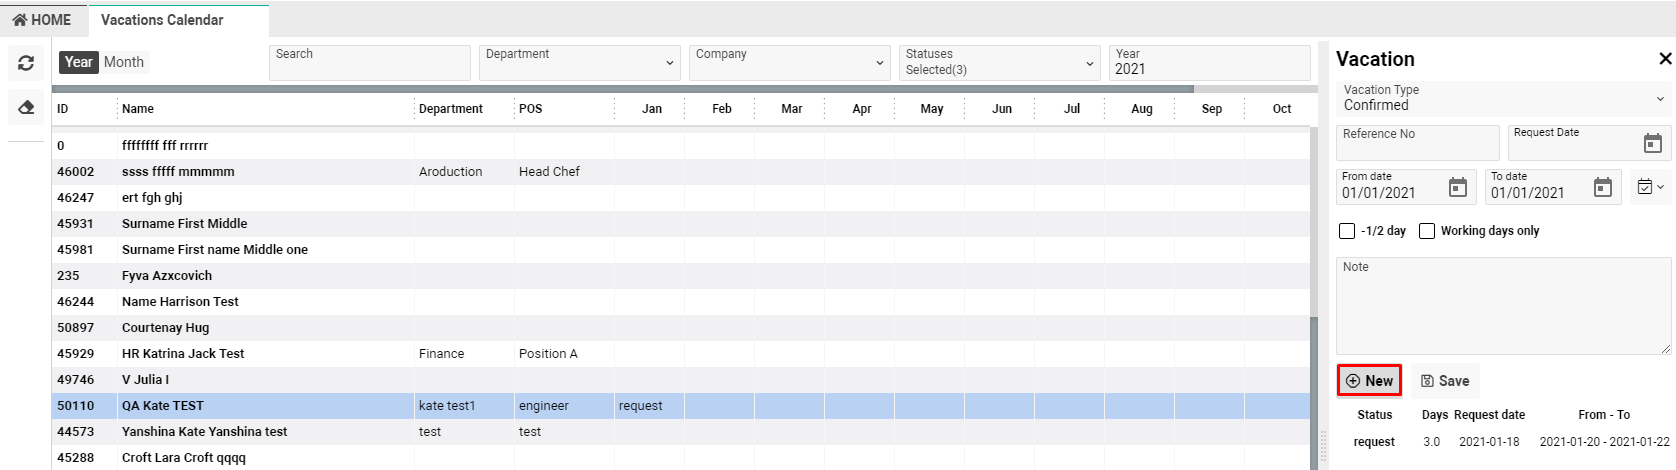The height and width of the screenshot is (470, 1676).
Task: Click the Save button
Action: point(1445,381)
